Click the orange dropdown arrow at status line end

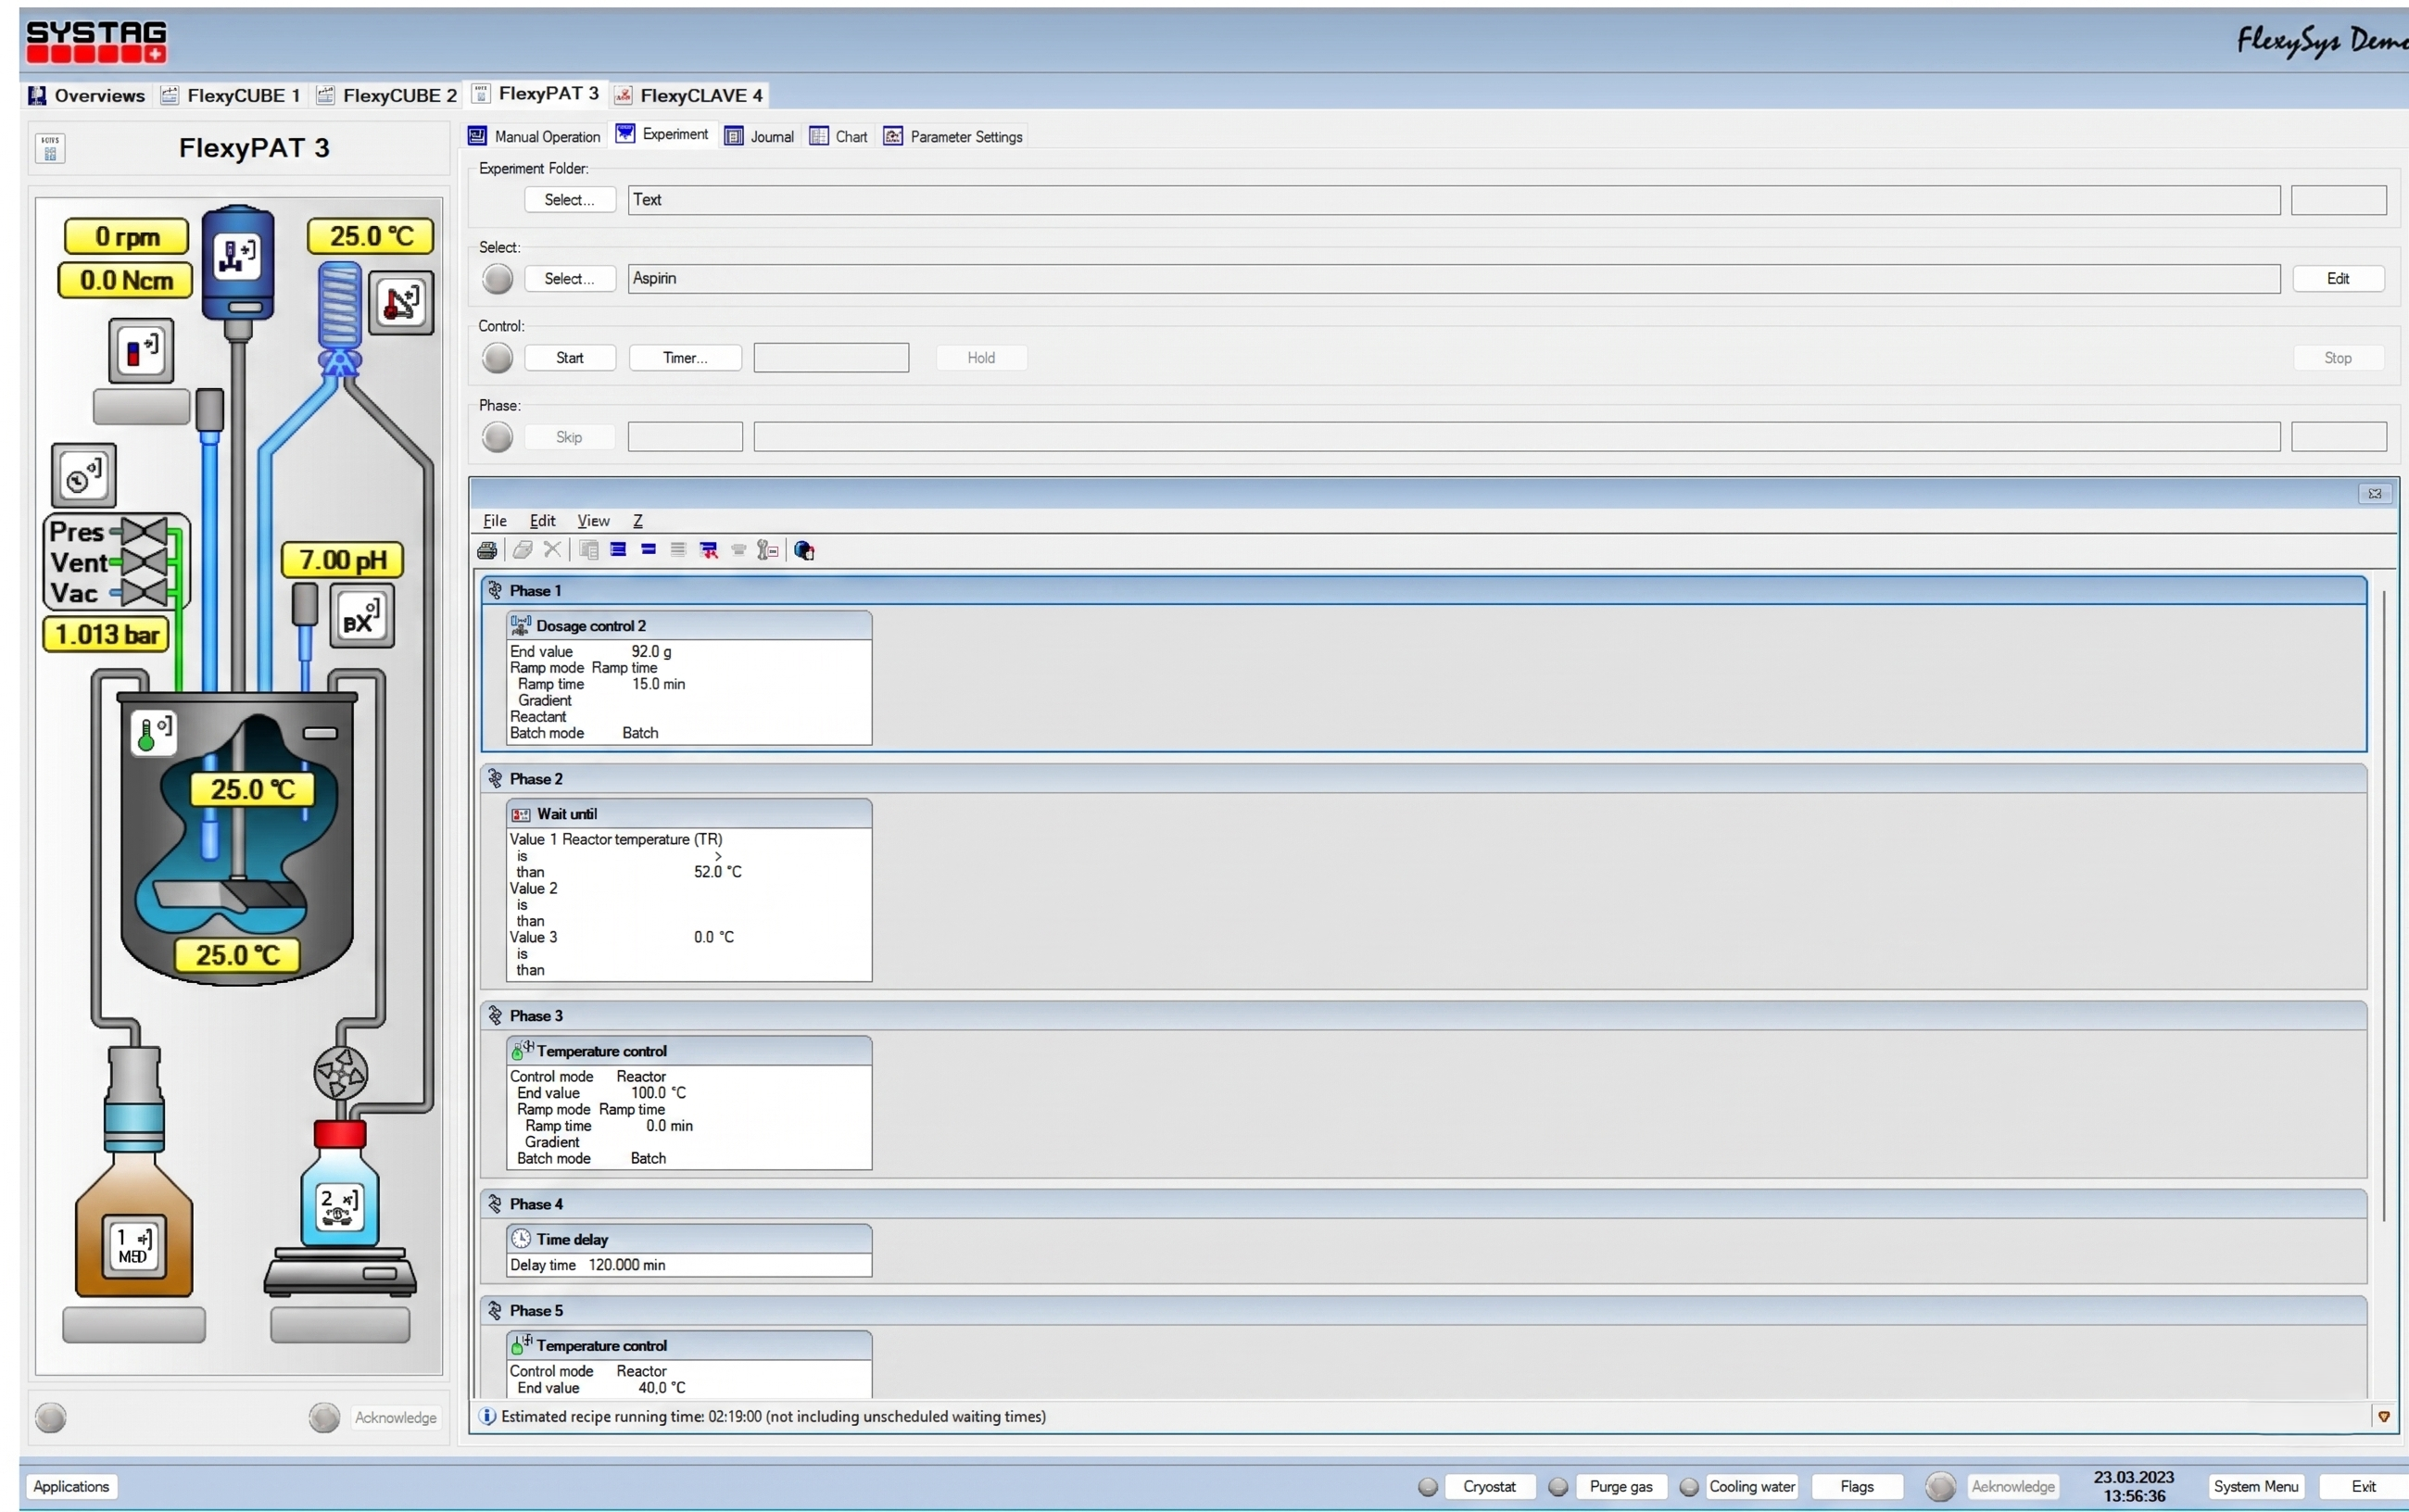point(2384,1416)
